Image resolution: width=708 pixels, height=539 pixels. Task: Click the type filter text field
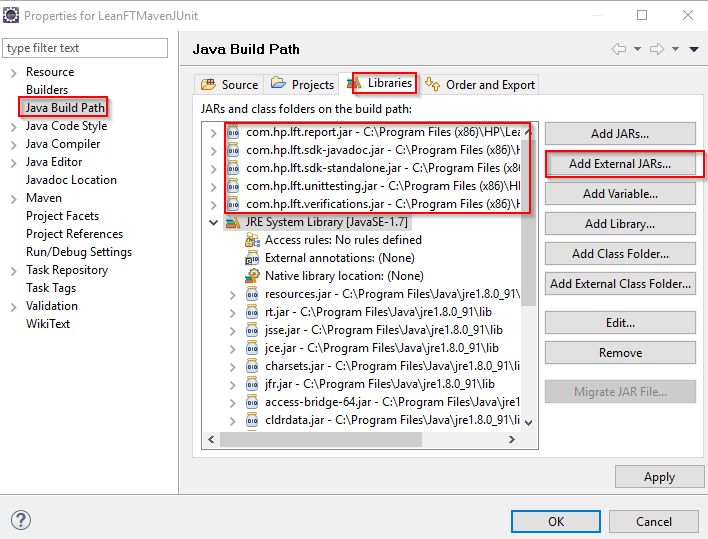(85, 48)
